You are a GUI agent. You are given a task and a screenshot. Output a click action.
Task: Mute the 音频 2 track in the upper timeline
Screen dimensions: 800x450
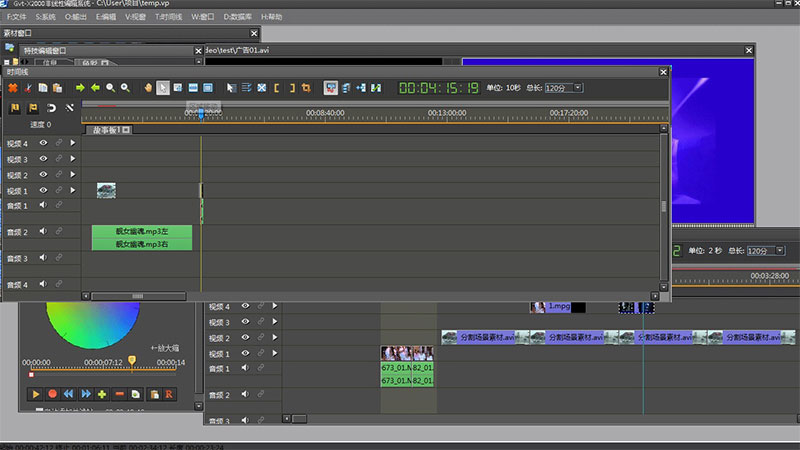[x=43, y=232]
